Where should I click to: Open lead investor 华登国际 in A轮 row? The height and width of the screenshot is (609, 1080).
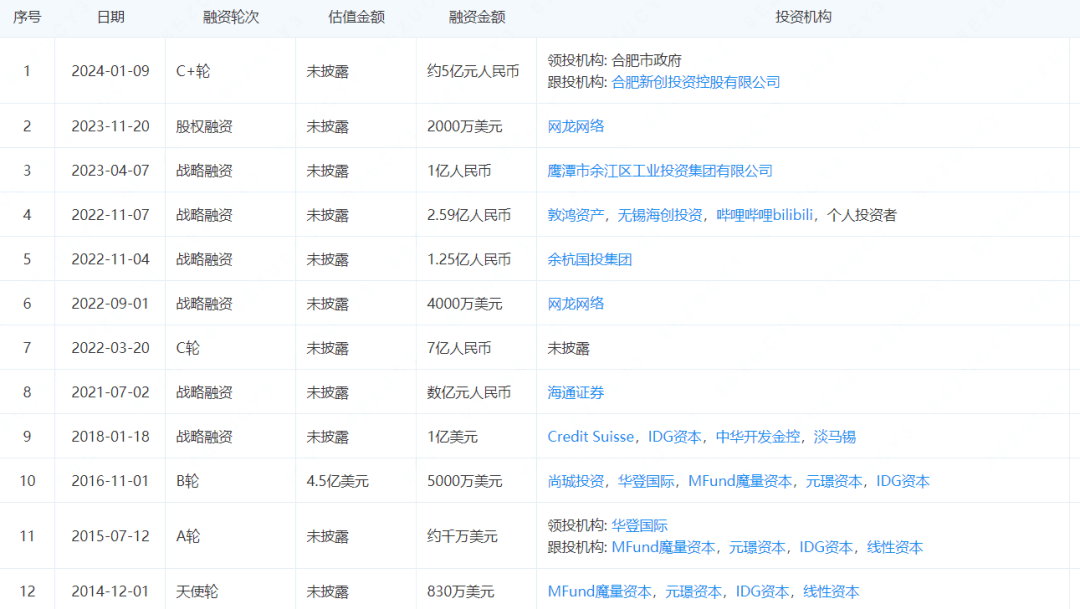pos(640,525)
